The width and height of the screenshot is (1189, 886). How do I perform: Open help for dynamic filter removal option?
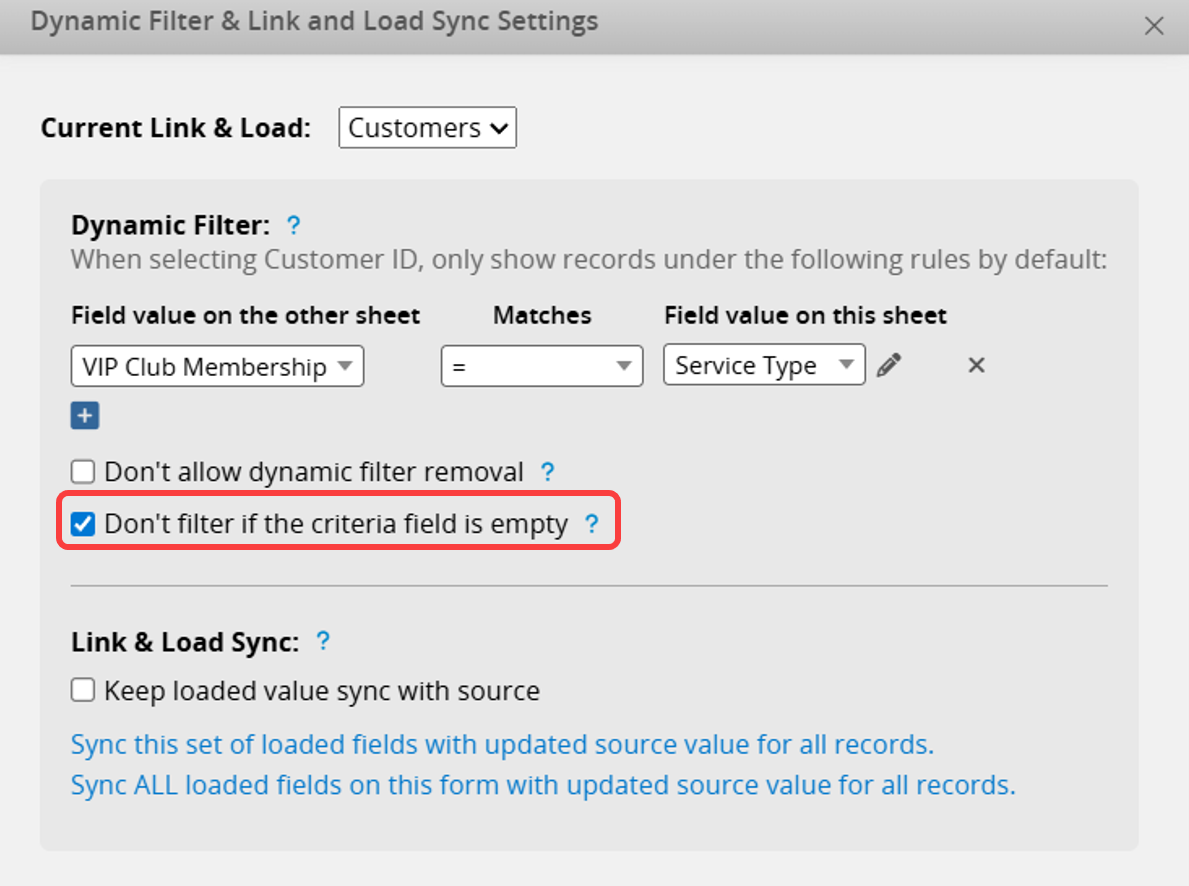click(x=548, y=472)
